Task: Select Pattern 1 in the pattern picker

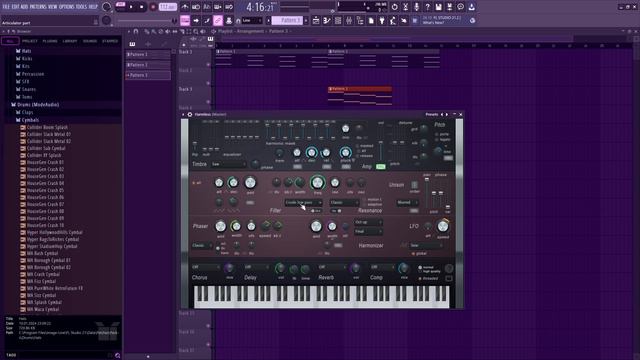Action: 148,54
